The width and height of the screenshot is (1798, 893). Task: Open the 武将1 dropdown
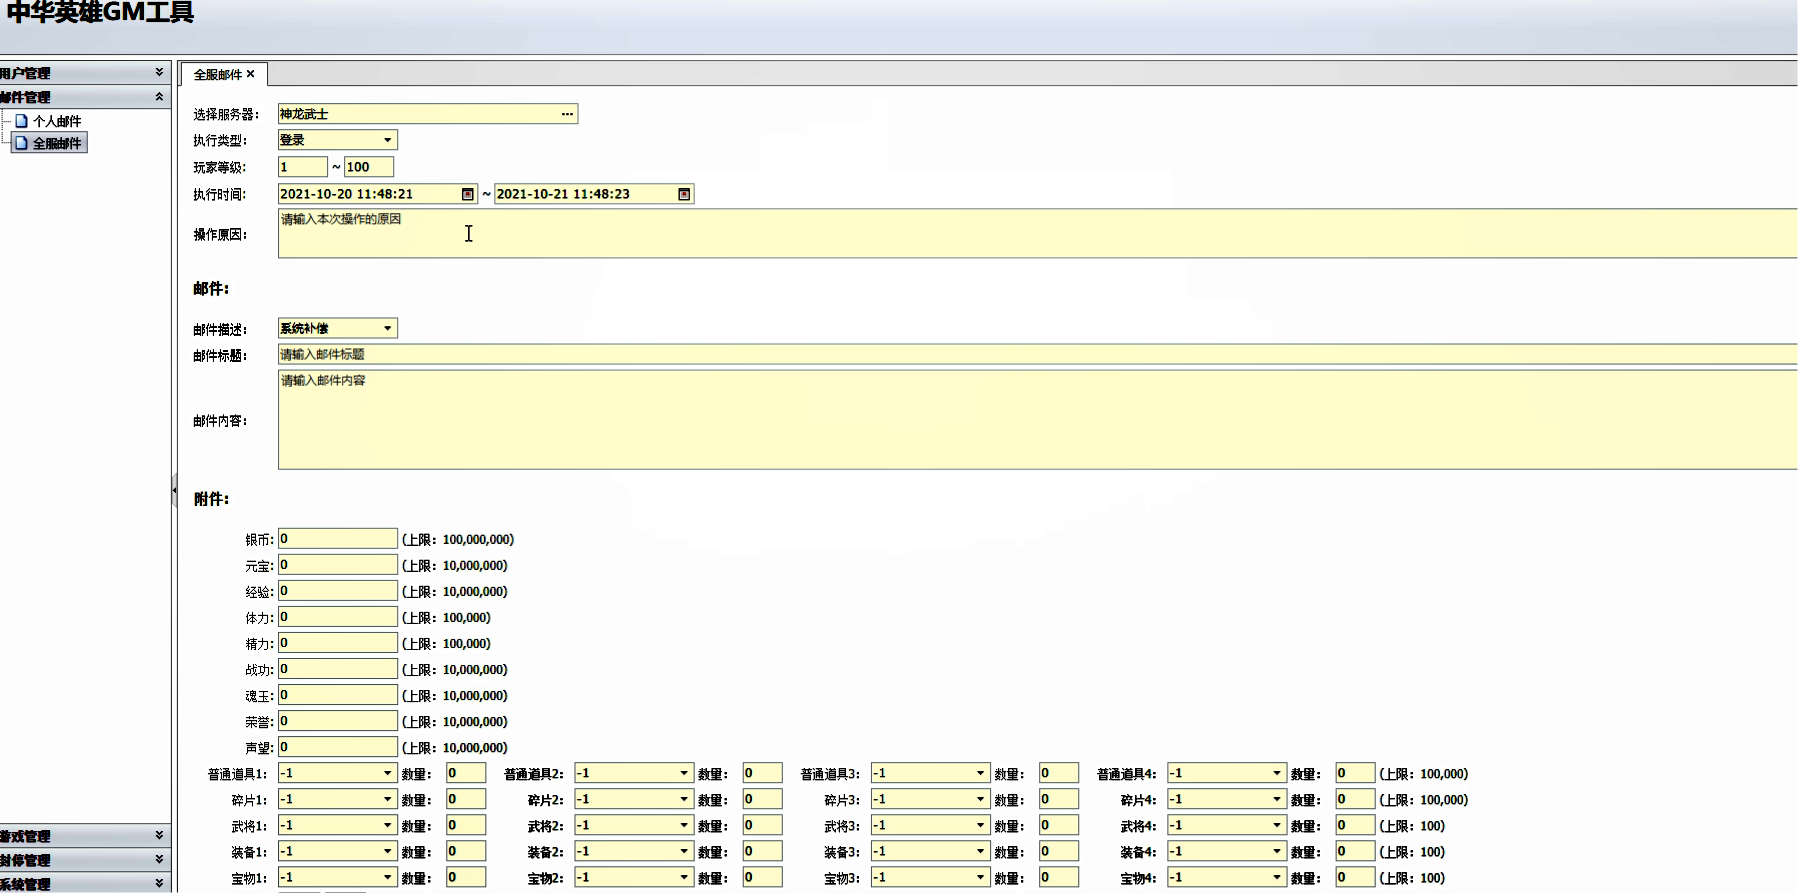[387, 825]
